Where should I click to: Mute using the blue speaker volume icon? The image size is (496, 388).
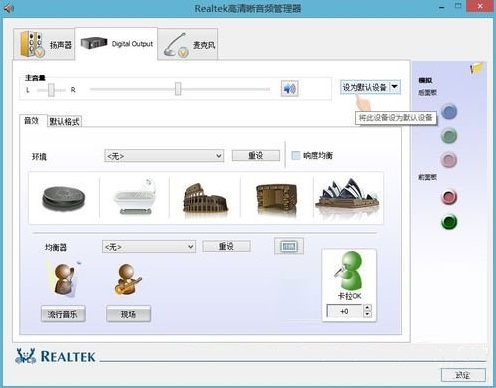pyautogui.click(x=289, y=89)
